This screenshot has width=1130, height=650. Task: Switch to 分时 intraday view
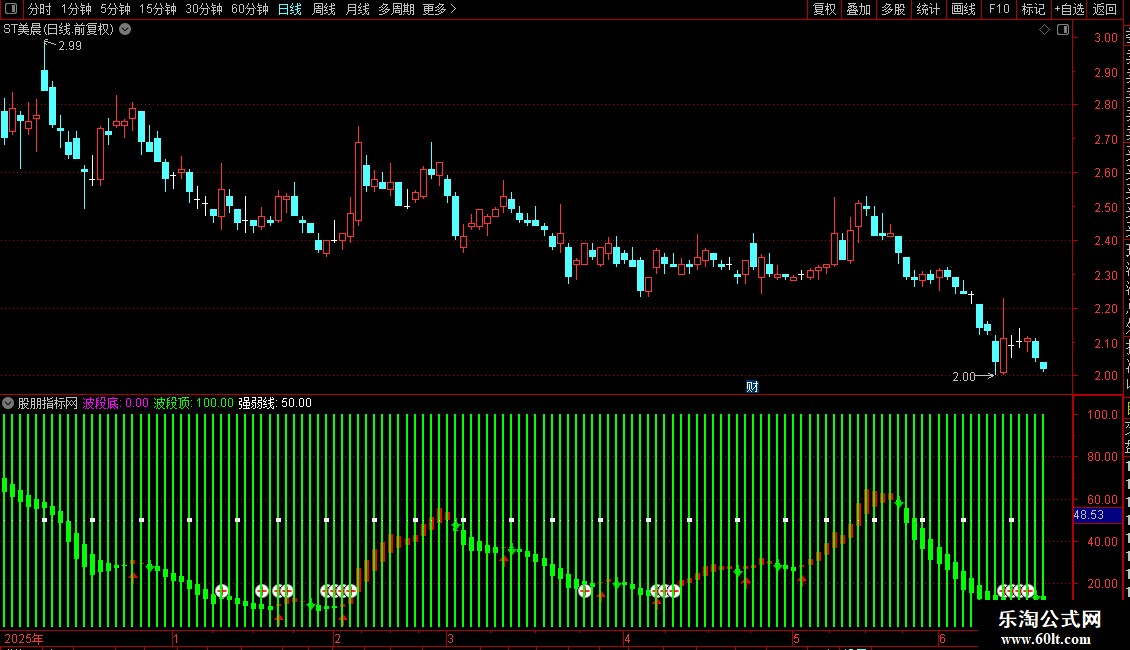40,9
